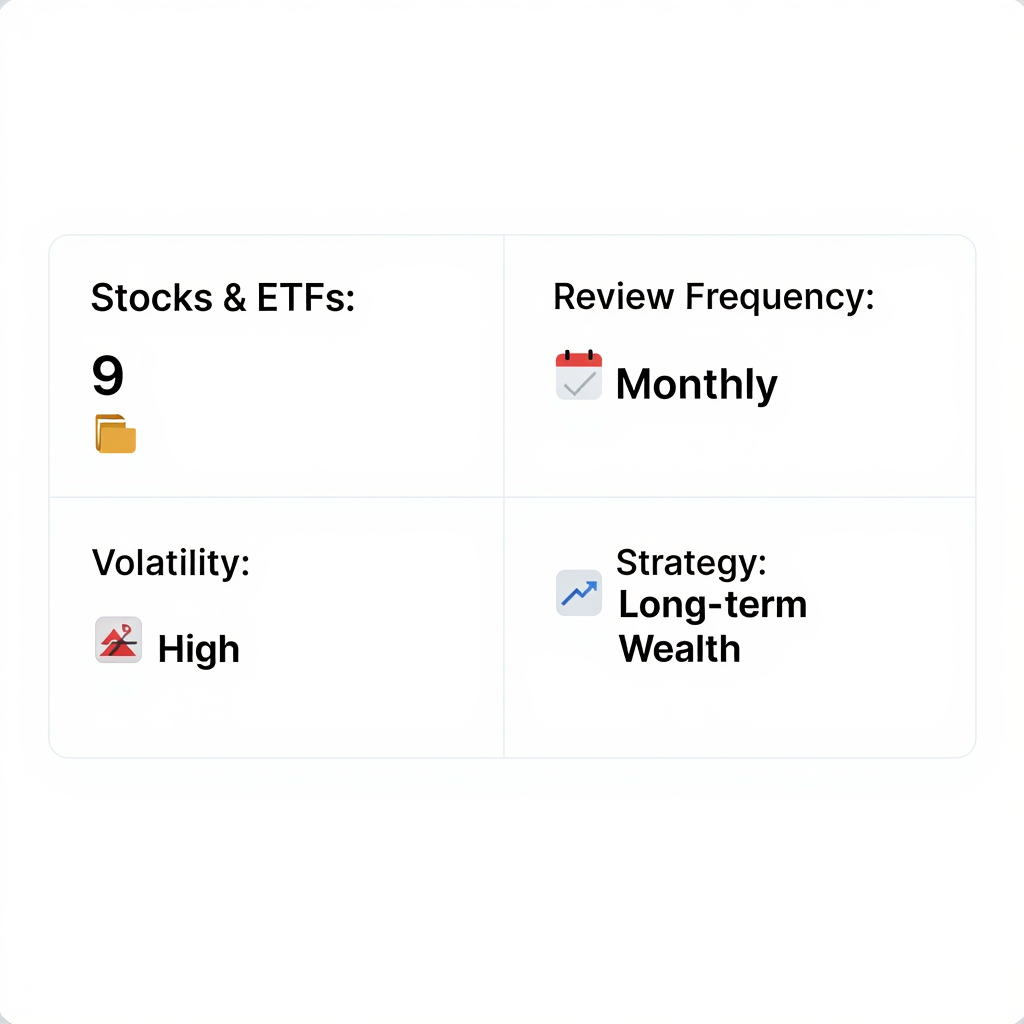This screenshot has width=1024, height=1024.
Task: Click the blue trend chart Strategy icon
Action: (x=579, y=593)
